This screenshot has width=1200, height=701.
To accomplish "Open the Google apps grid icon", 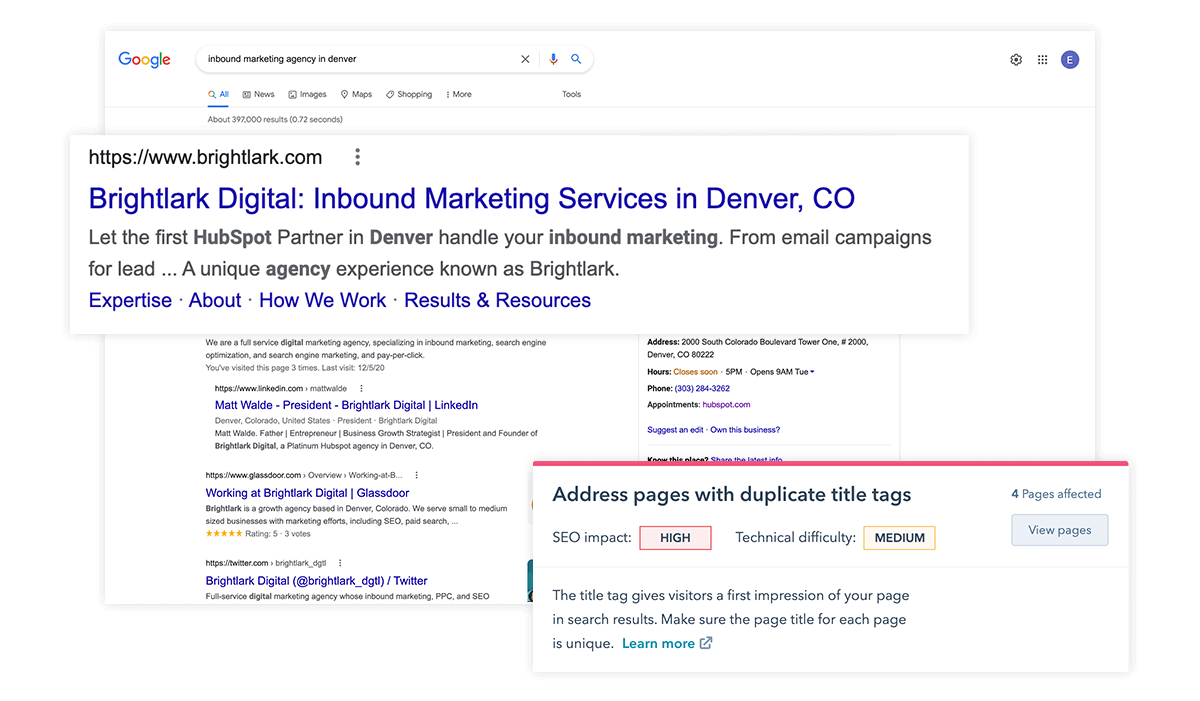I will click(x=1042, y=60).
